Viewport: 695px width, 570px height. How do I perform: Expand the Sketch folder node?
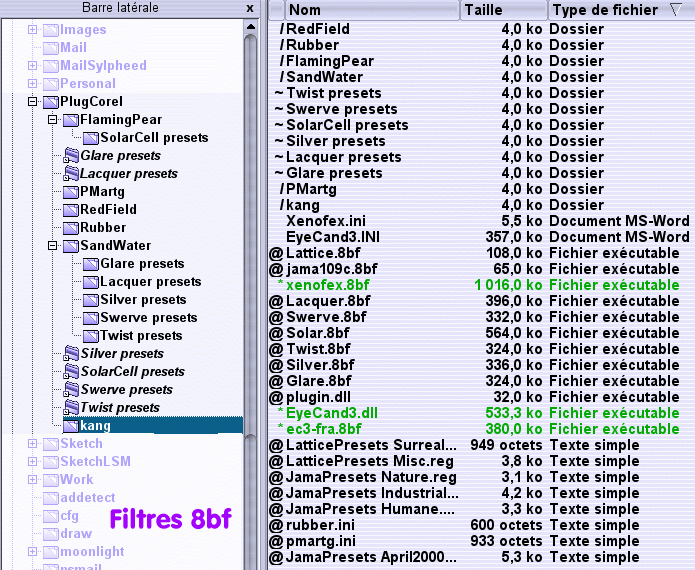(x=32, y=443)
